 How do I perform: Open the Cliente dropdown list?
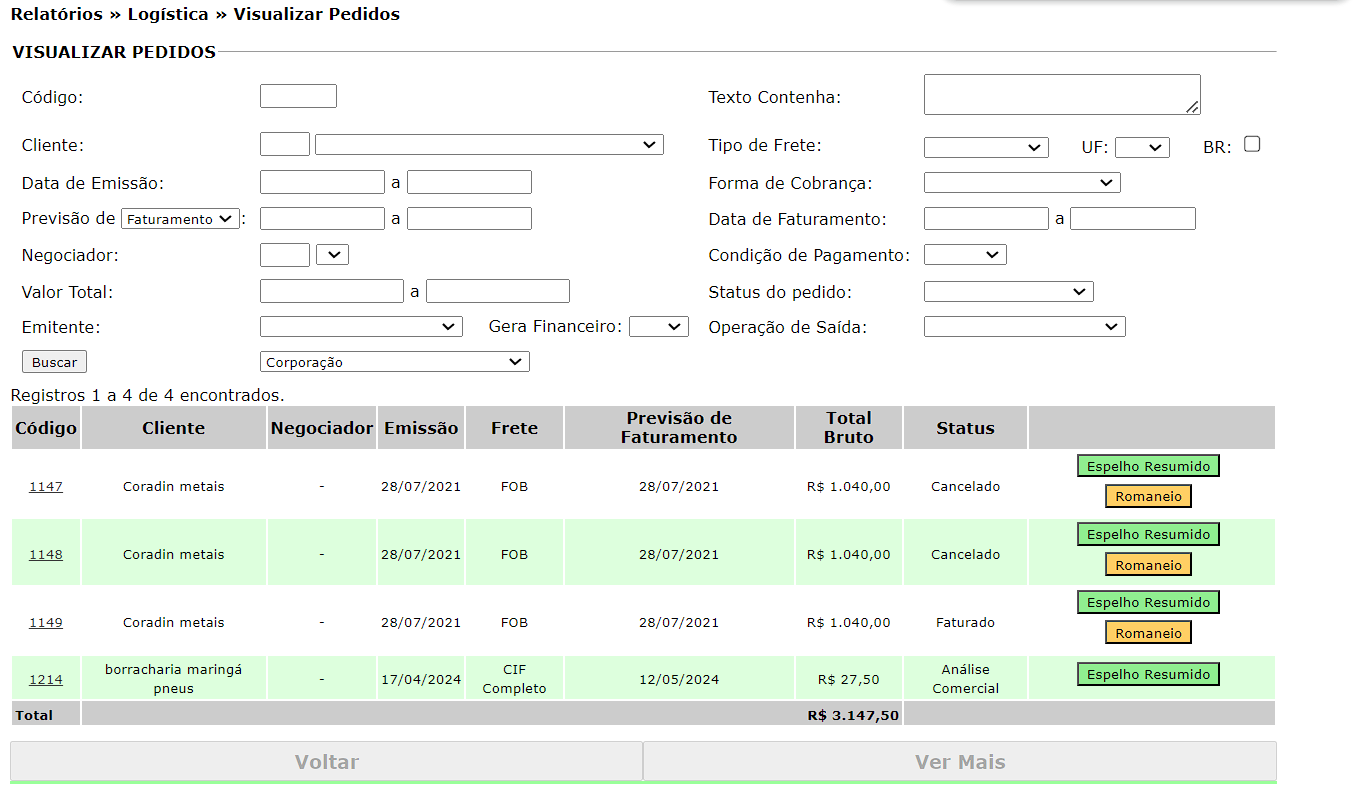pyautogui.click(x=489, y=145)
